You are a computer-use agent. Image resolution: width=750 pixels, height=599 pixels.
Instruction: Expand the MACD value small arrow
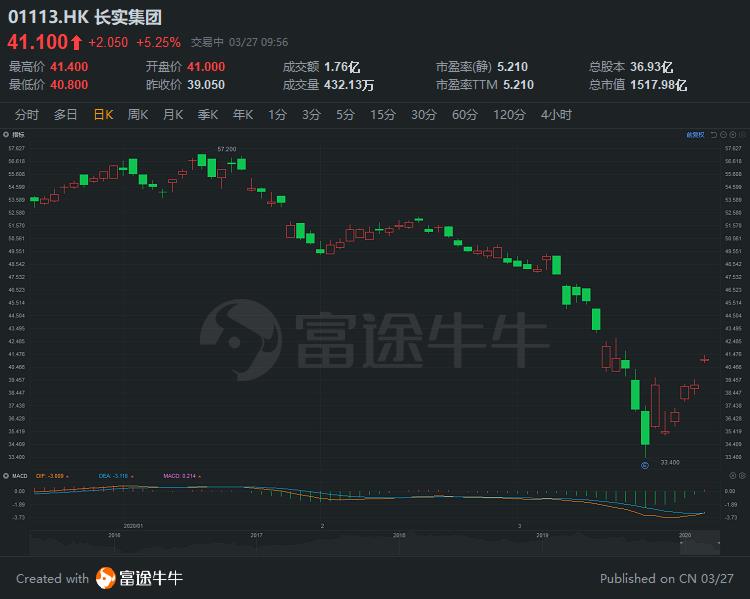[x=199, y=477]
